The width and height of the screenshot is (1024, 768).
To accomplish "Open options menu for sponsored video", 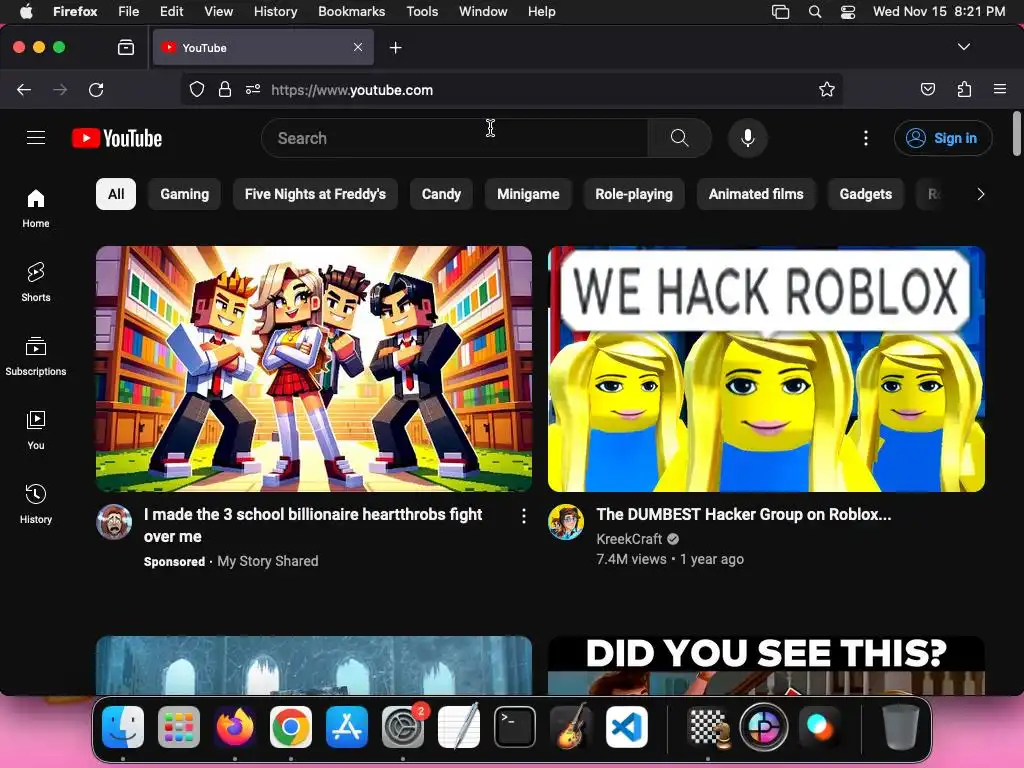I will [x=524, y=517].
